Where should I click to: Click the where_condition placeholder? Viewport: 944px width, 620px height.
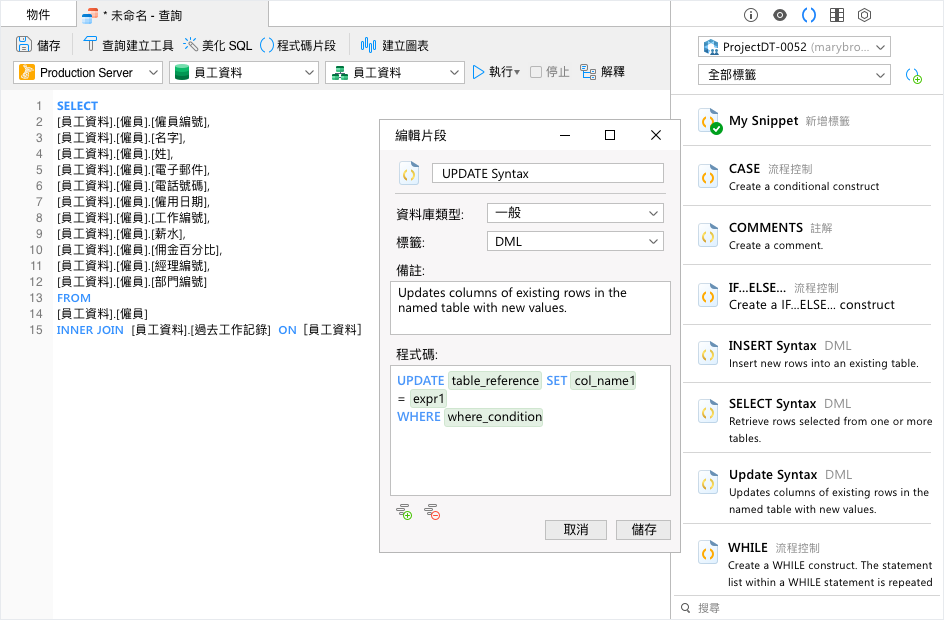[x=494, y=417]
